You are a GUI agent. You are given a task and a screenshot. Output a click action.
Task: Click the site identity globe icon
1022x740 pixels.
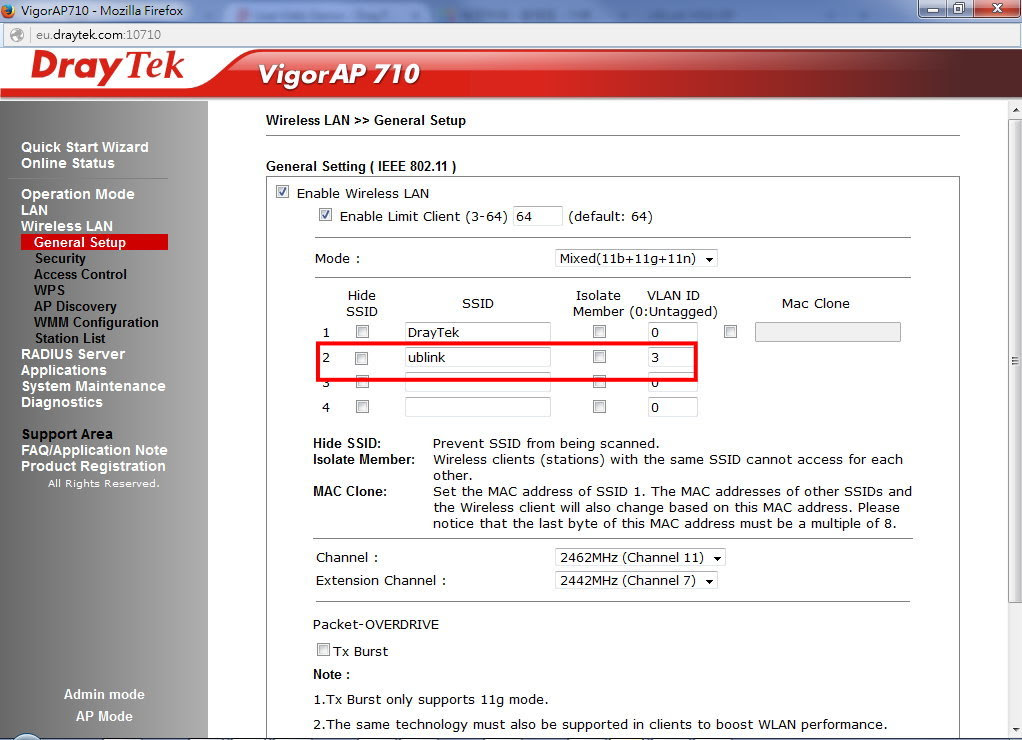coord(17,35)
